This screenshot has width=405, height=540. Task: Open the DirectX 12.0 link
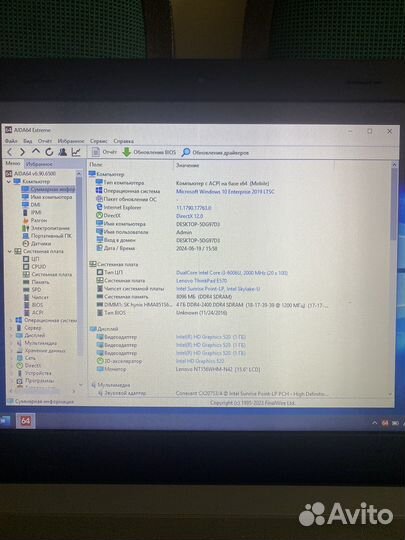click(x=189, y=216)
